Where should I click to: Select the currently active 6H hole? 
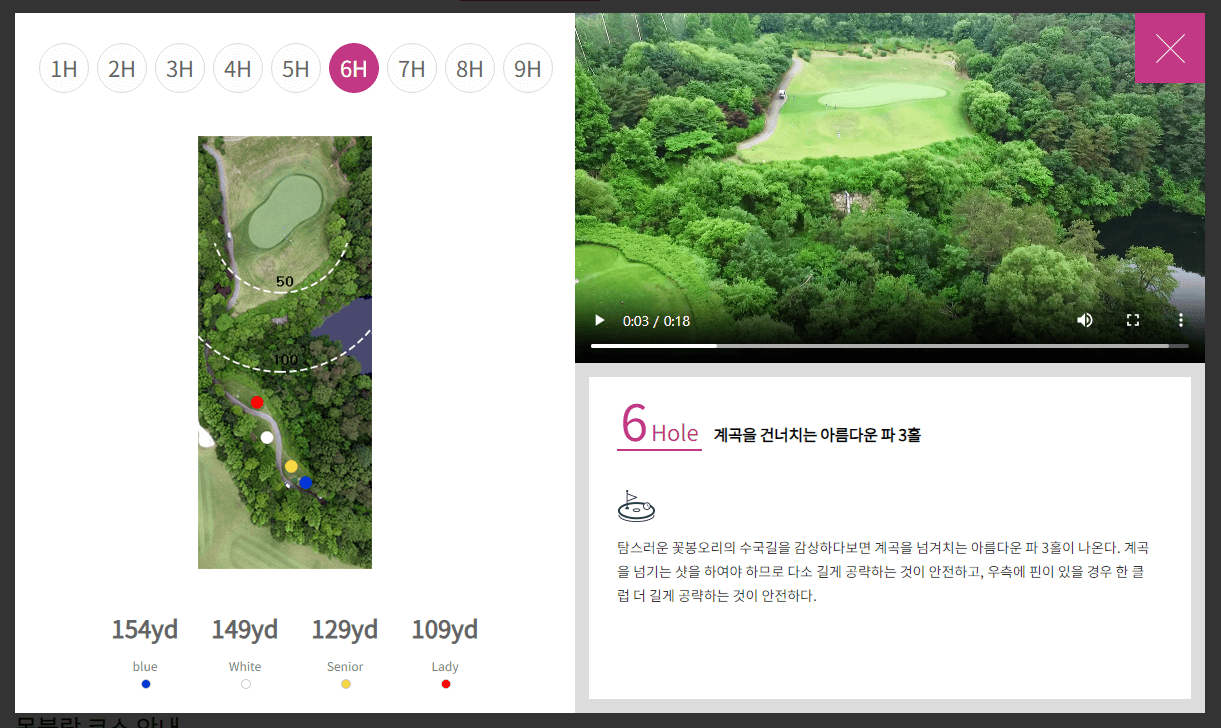point(354,68)
